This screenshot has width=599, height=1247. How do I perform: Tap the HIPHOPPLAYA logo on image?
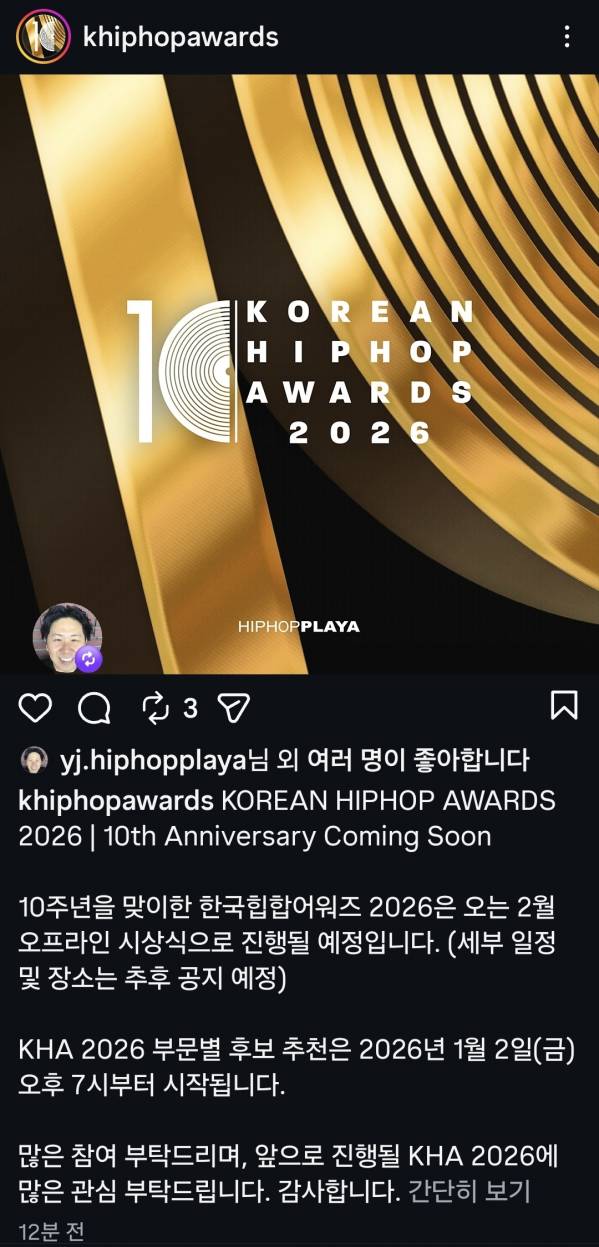299,627
